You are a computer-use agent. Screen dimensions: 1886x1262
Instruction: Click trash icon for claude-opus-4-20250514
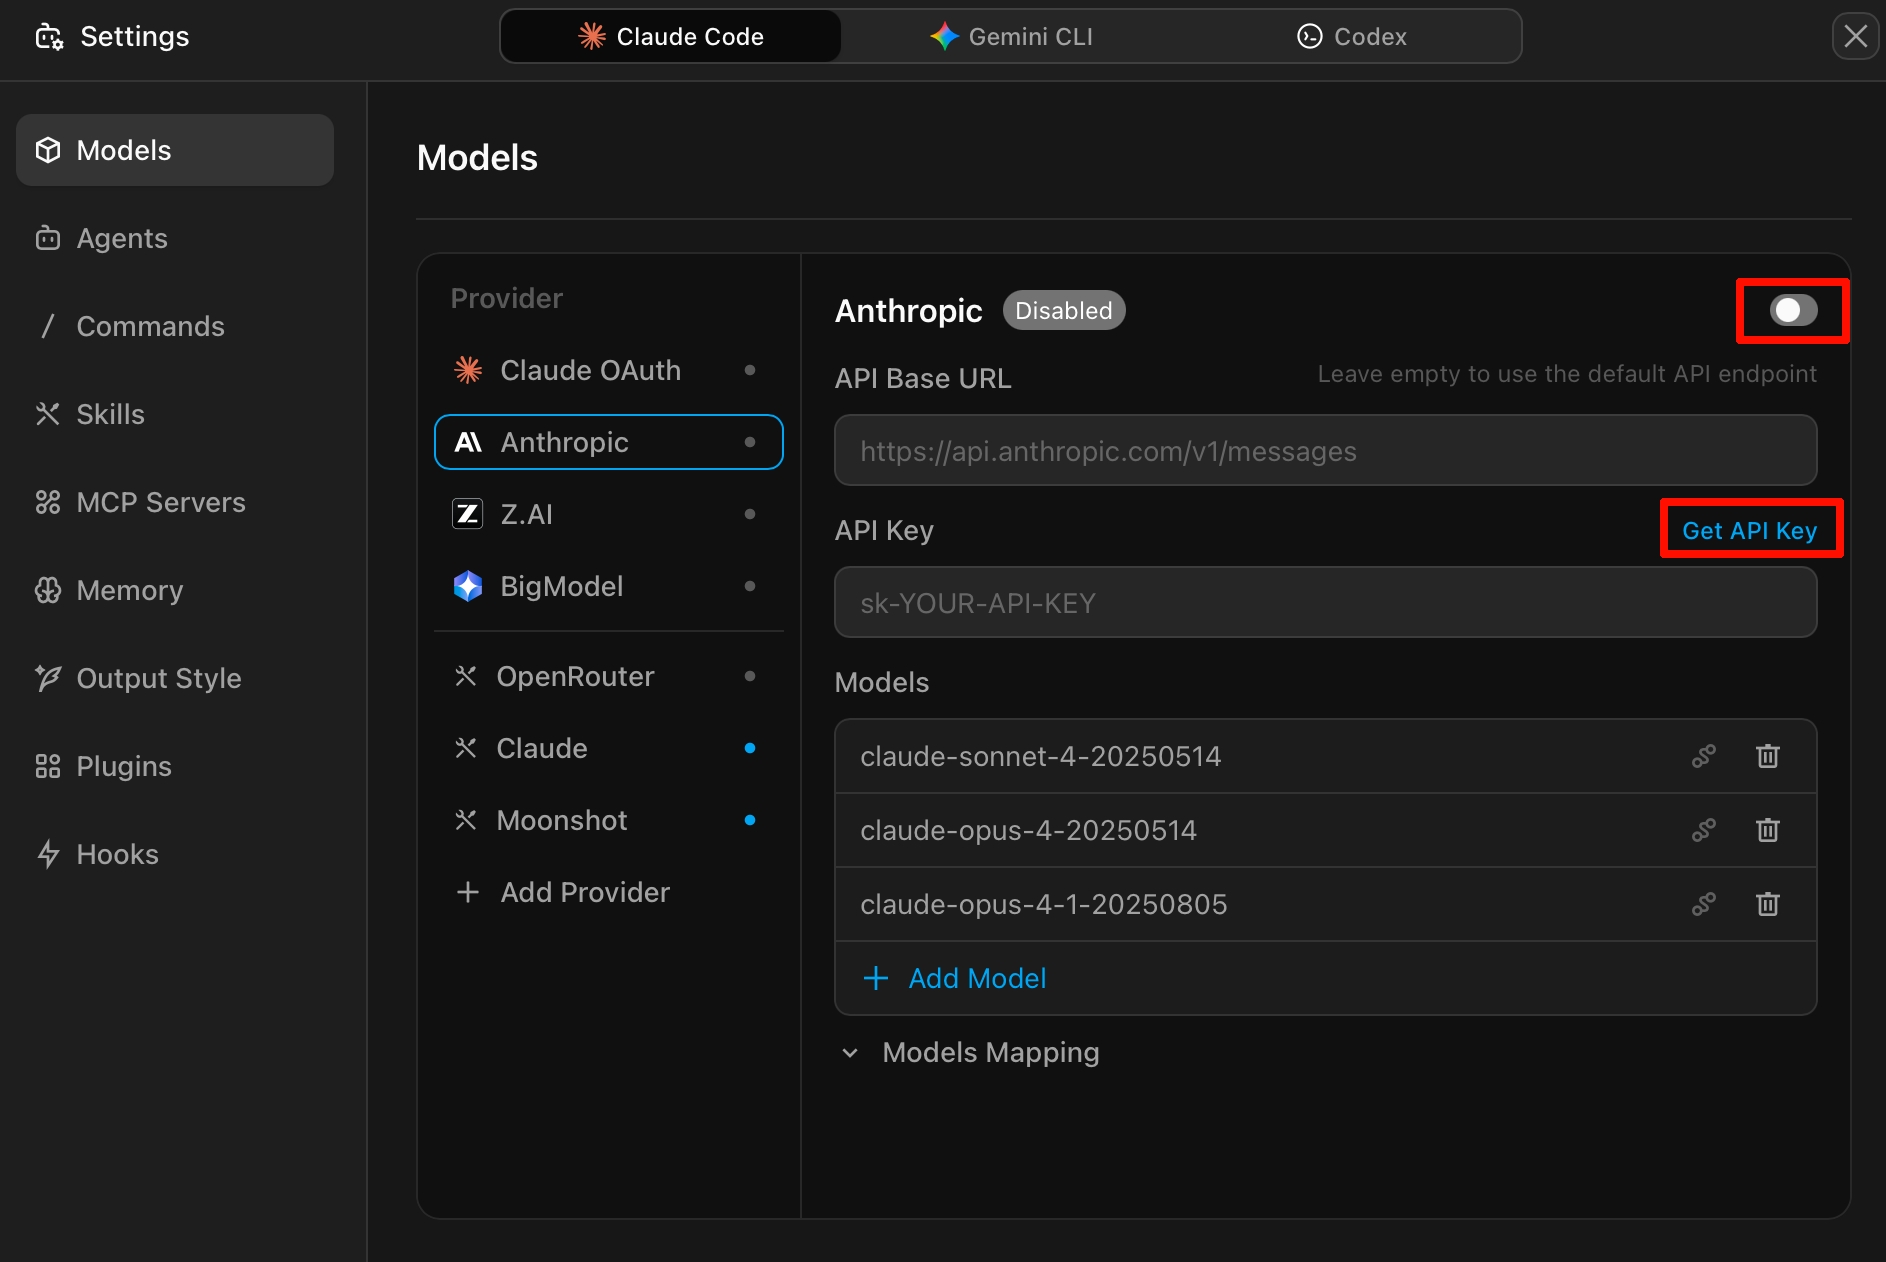[1767, 830]
